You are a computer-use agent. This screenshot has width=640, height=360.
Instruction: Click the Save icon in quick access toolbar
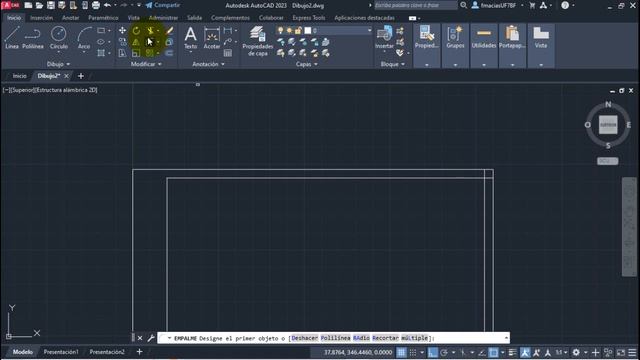51,5
